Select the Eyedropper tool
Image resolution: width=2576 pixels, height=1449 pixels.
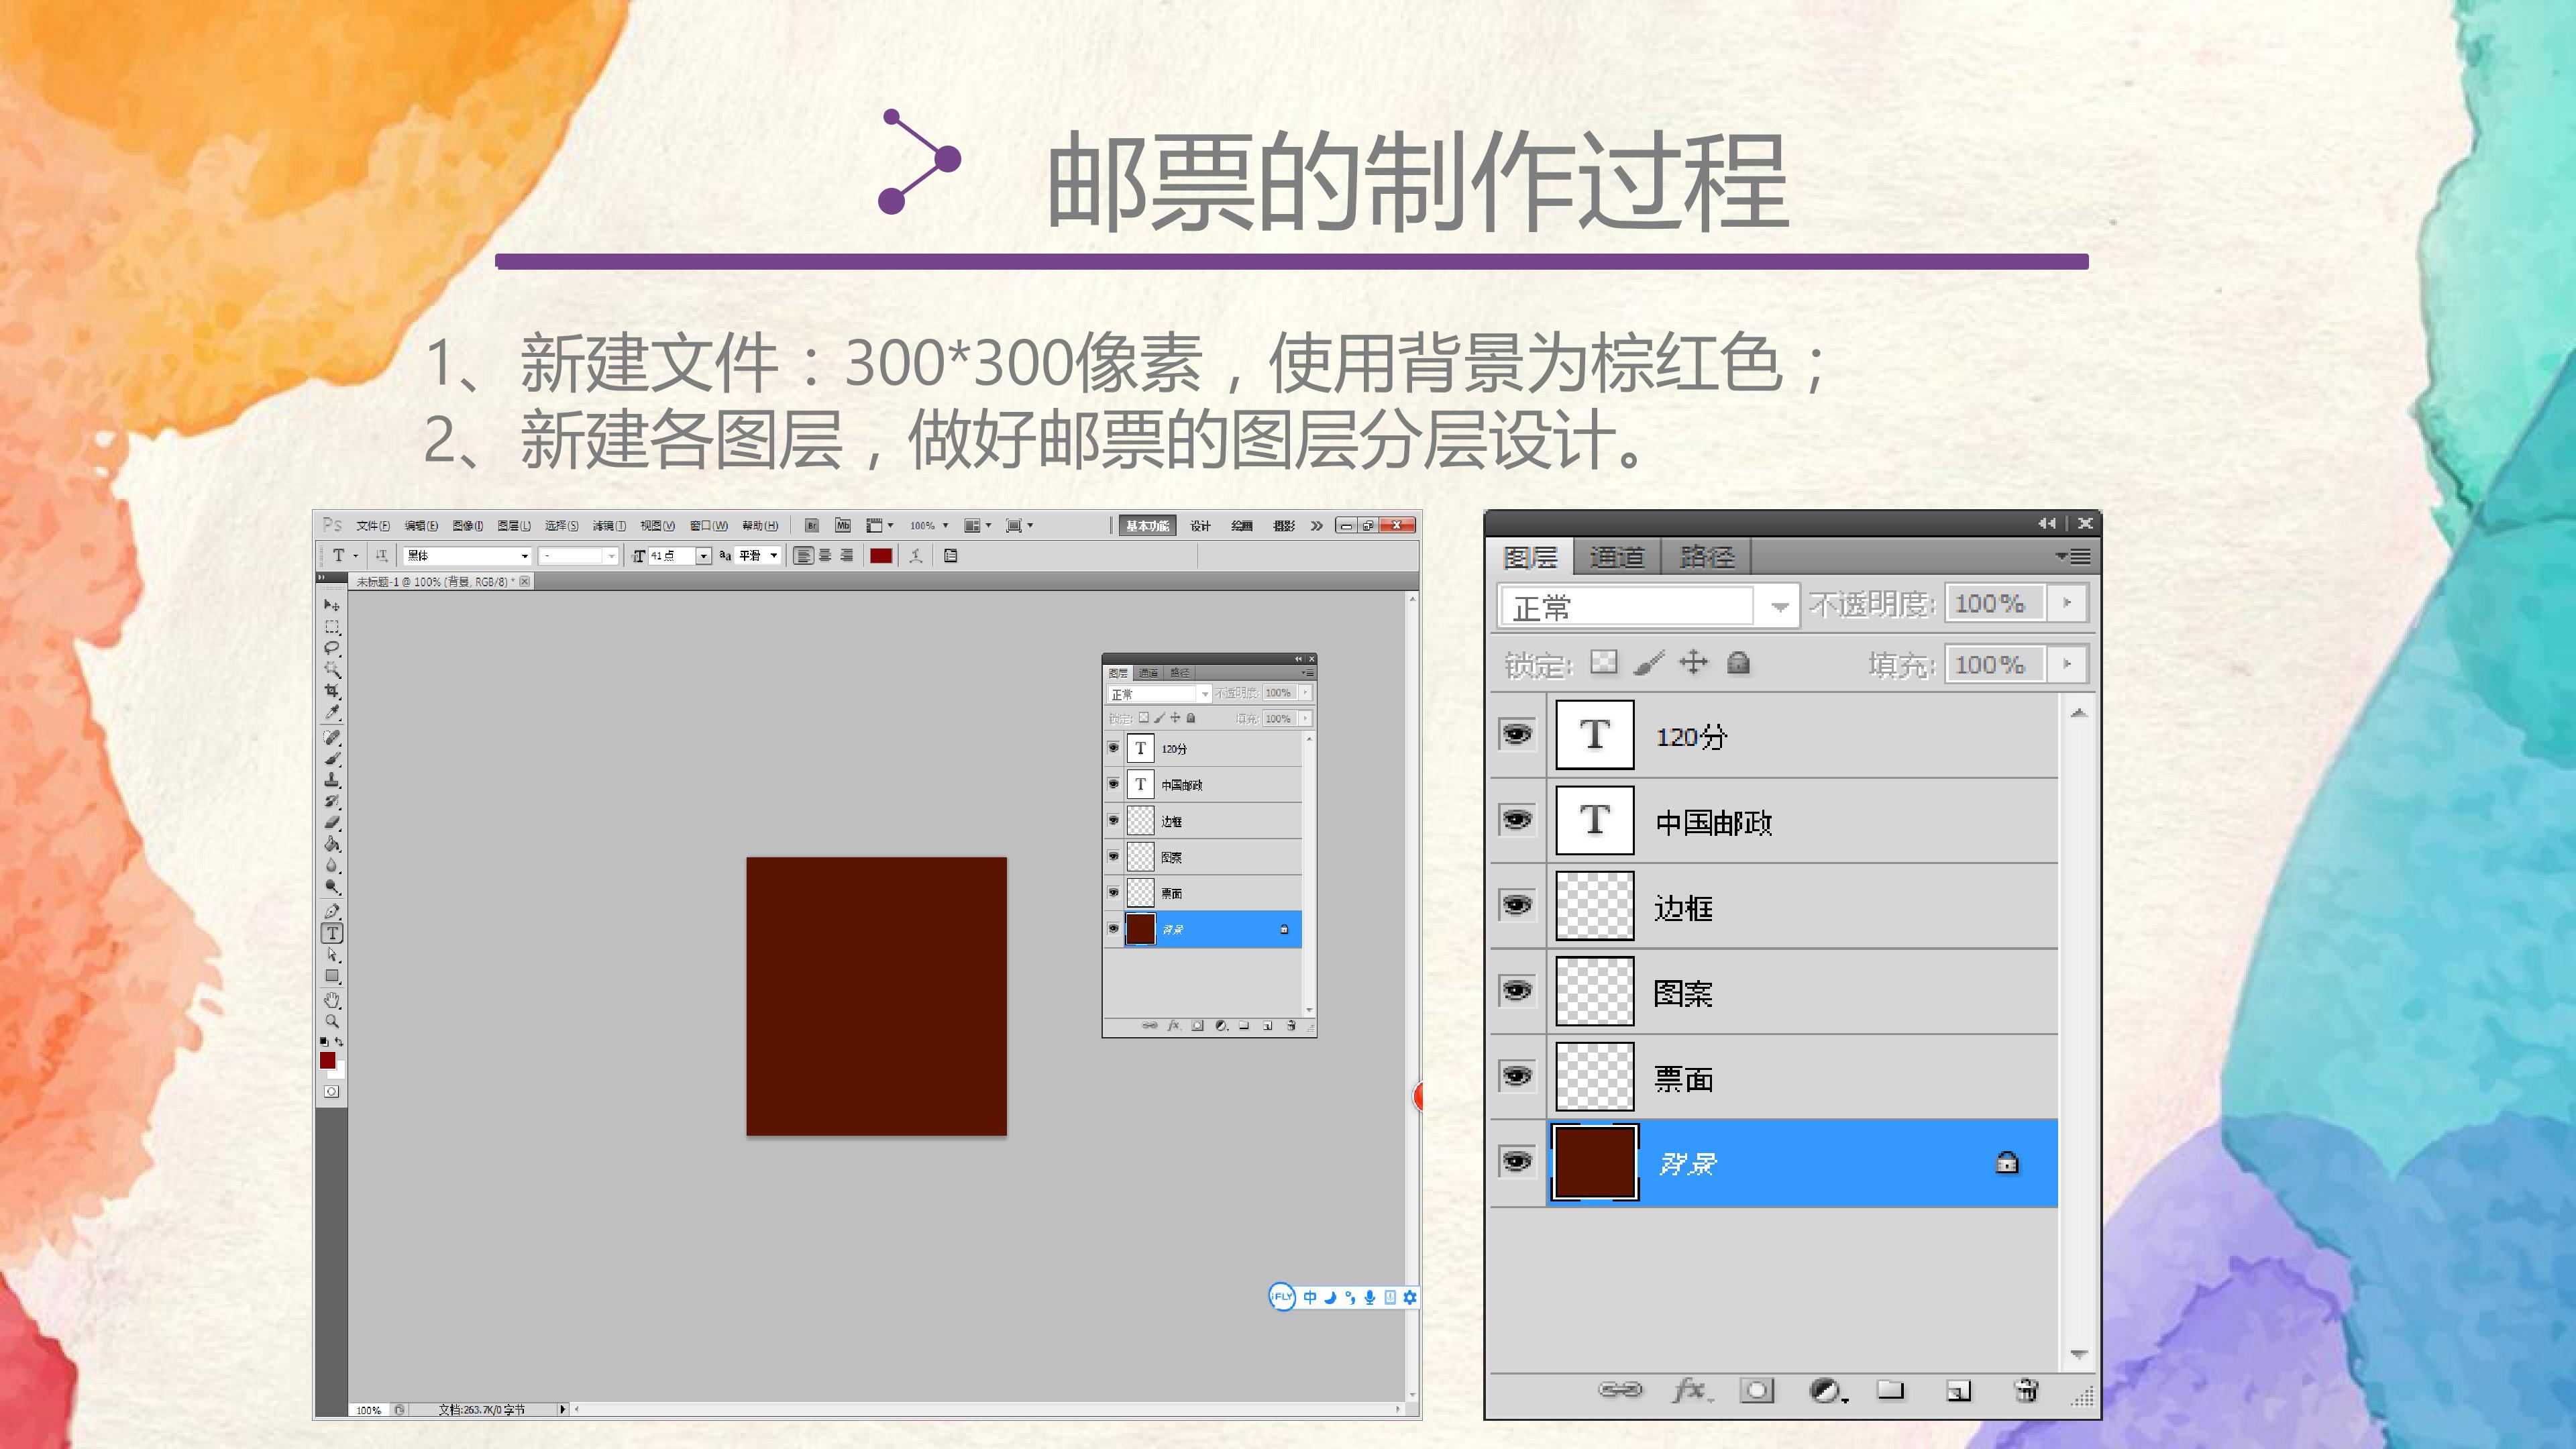332,712
